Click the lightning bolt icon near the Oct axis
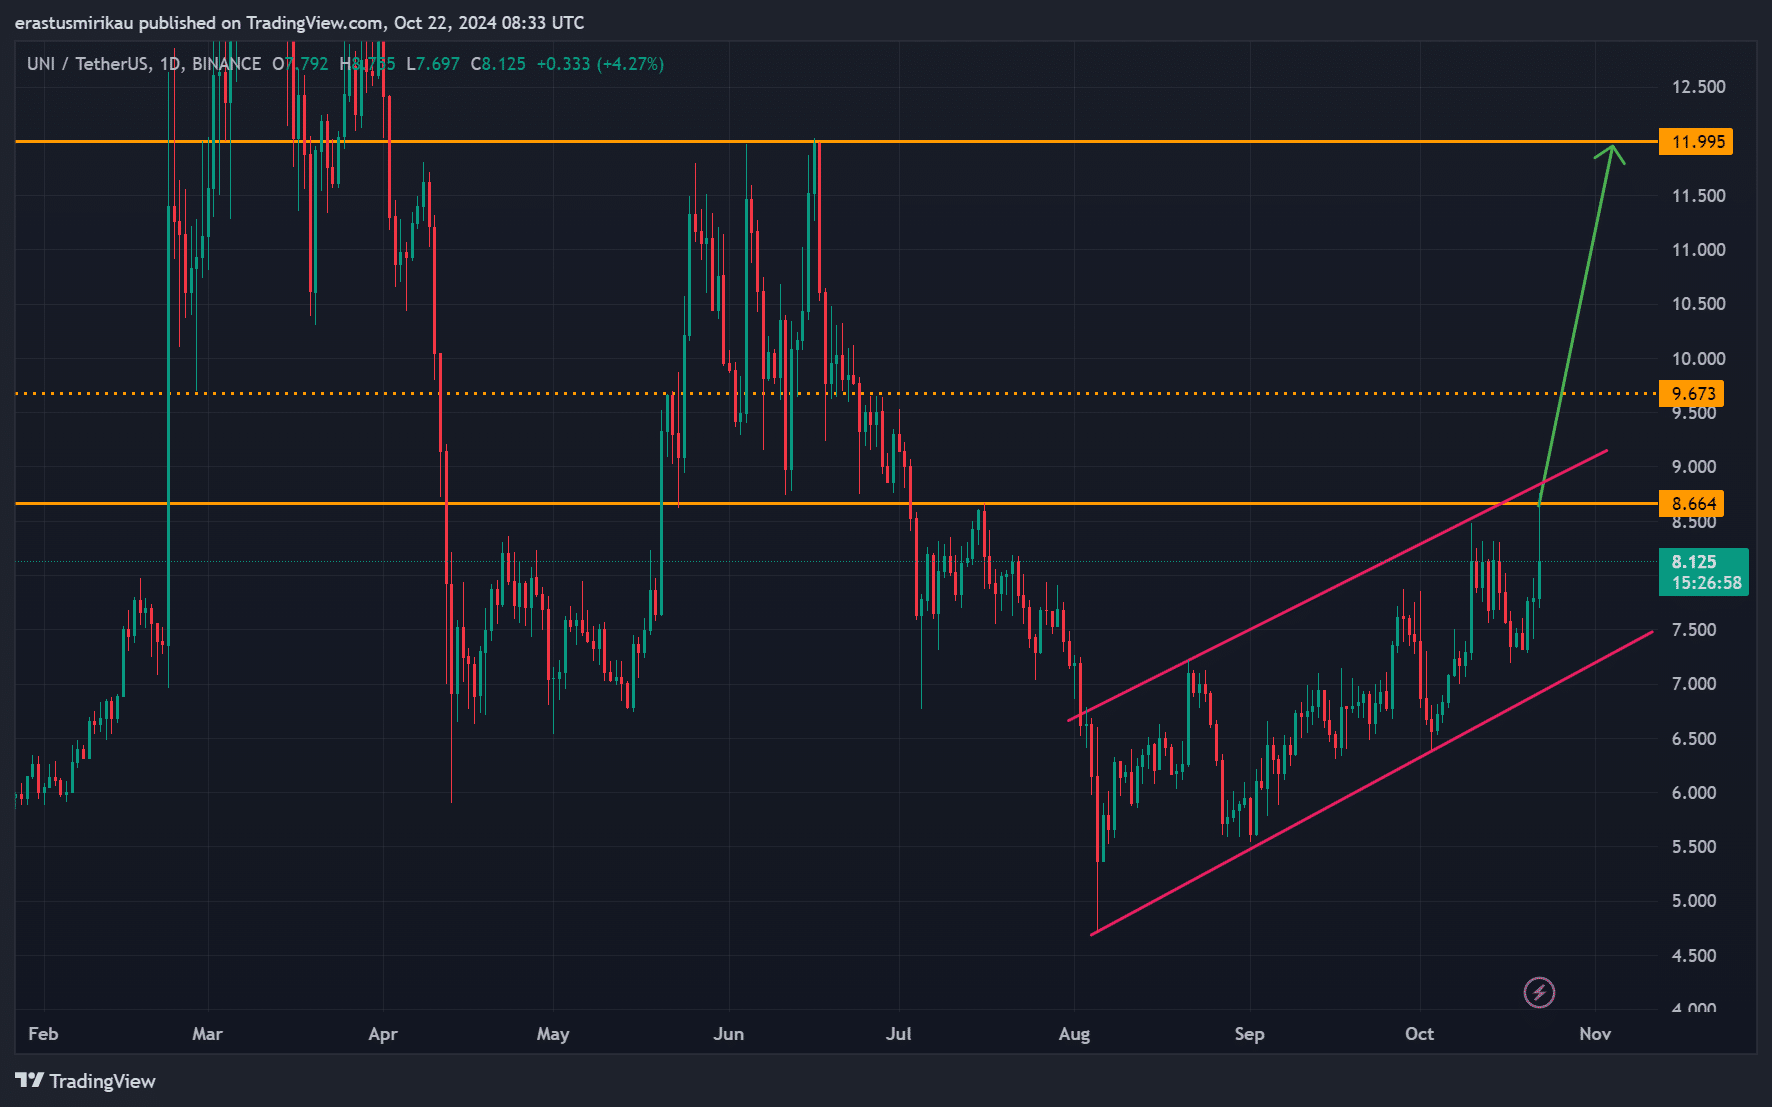The width and height of the screenshot is (1772, 1107). click(x=1539, y=992)
